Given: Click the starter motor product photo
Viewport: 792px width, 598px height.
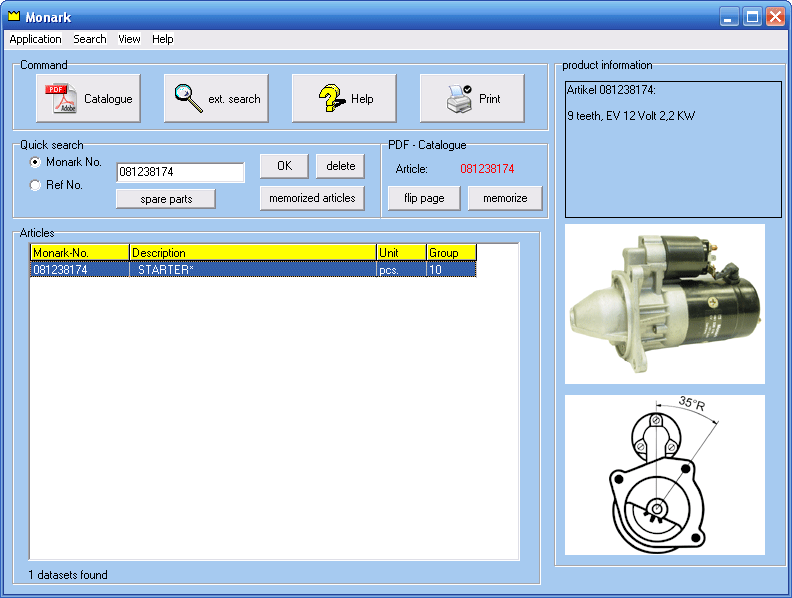Looking at the screenshot, I should 665,304.
